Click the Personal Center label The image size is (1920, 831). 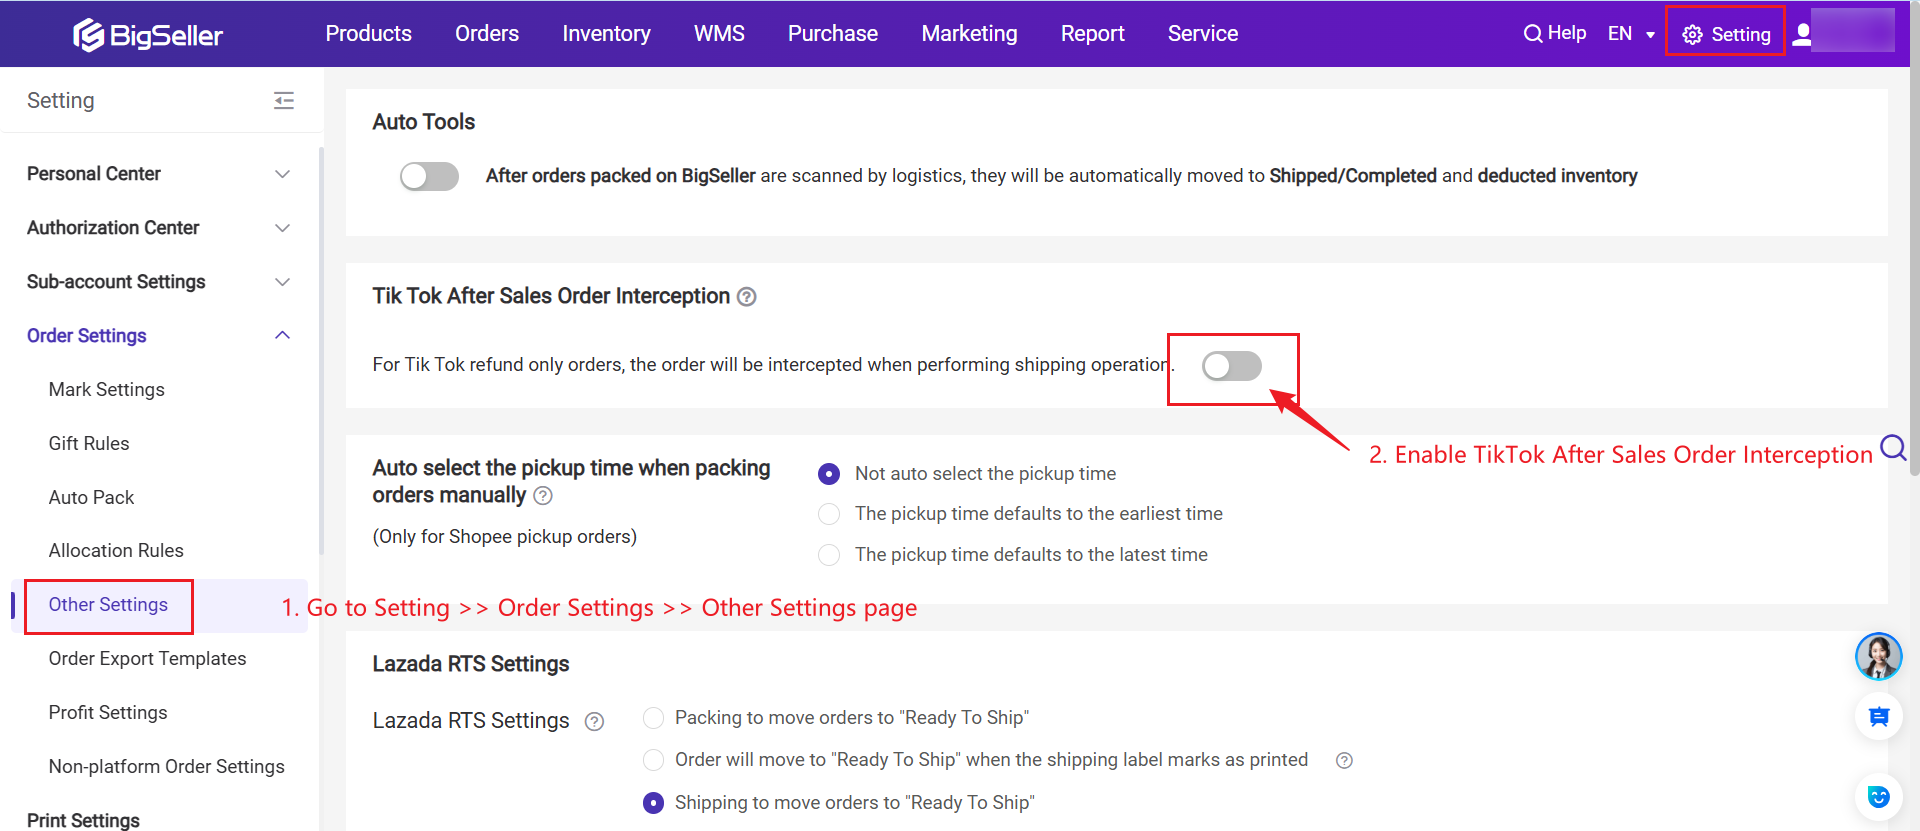[x=94, y=174]
